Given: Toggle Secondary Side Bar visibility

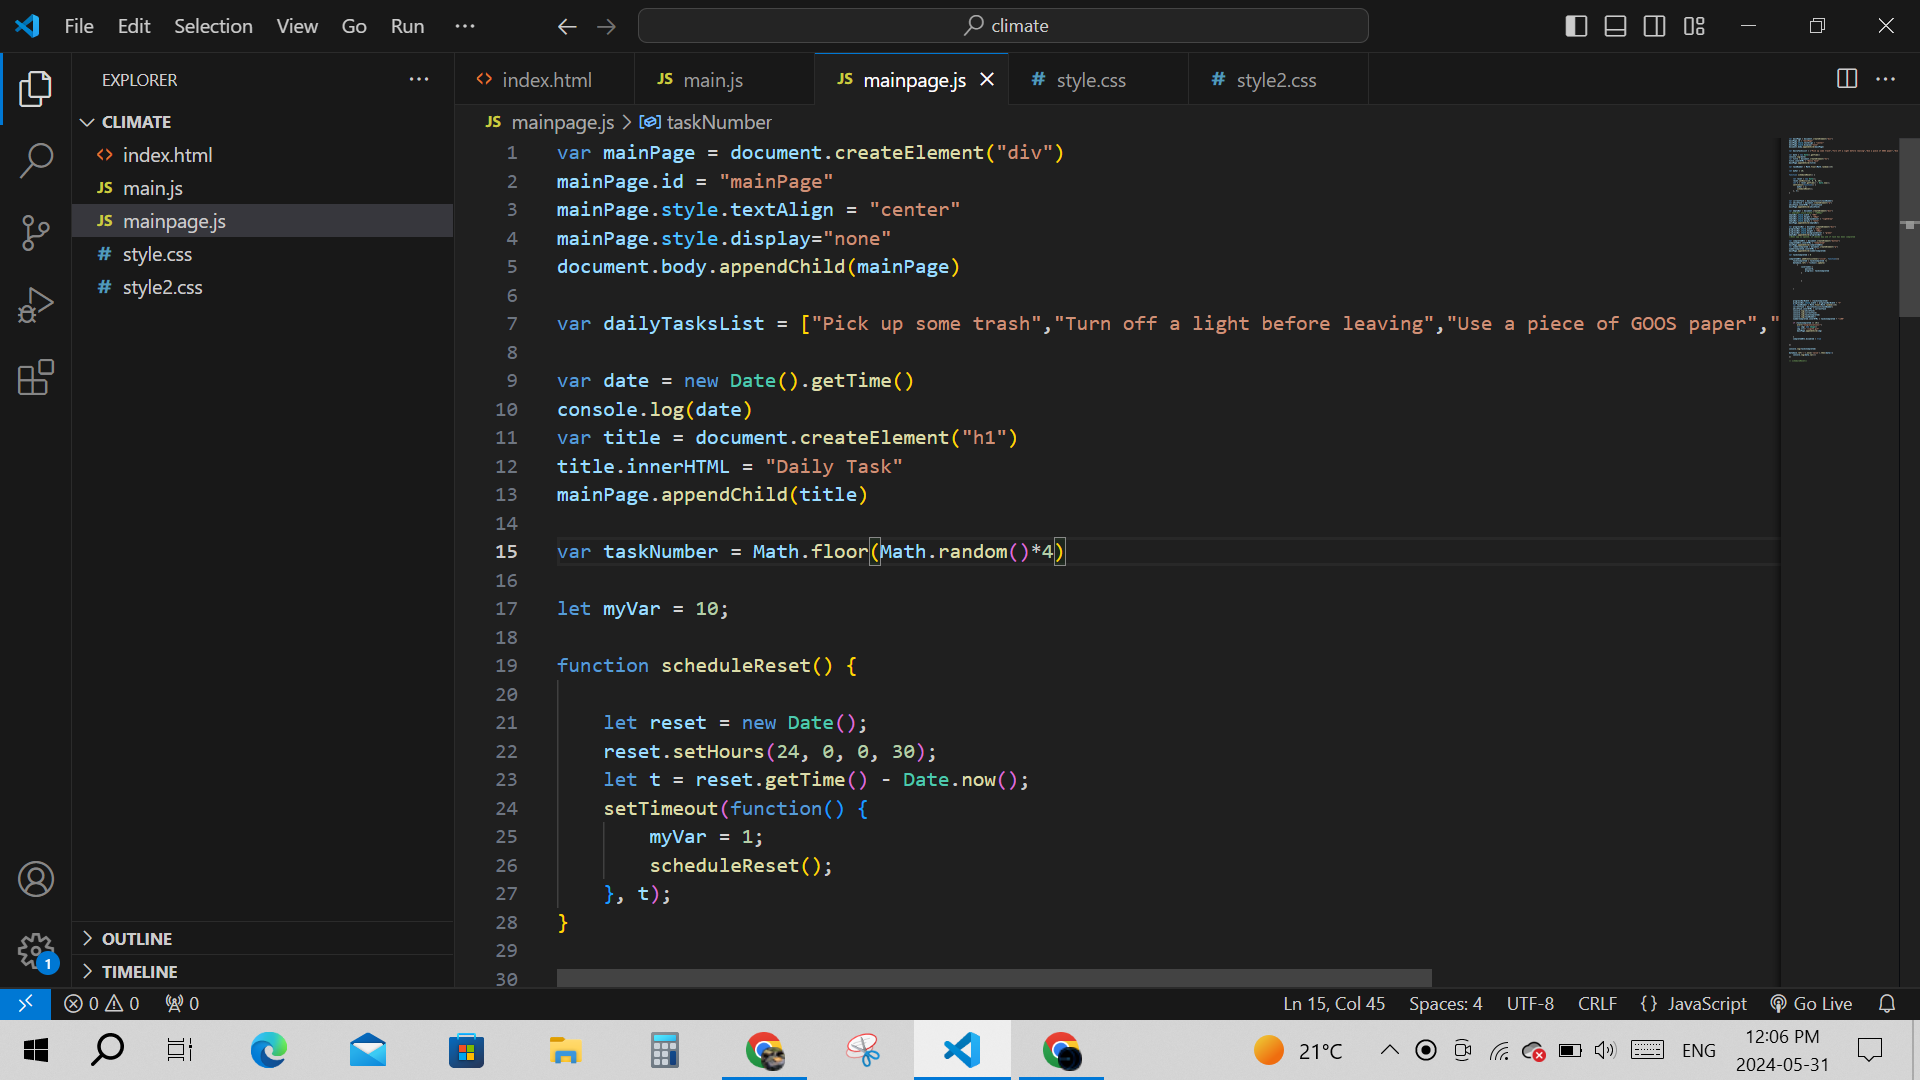Looking at the screenshot, I should pos(1654,26).
